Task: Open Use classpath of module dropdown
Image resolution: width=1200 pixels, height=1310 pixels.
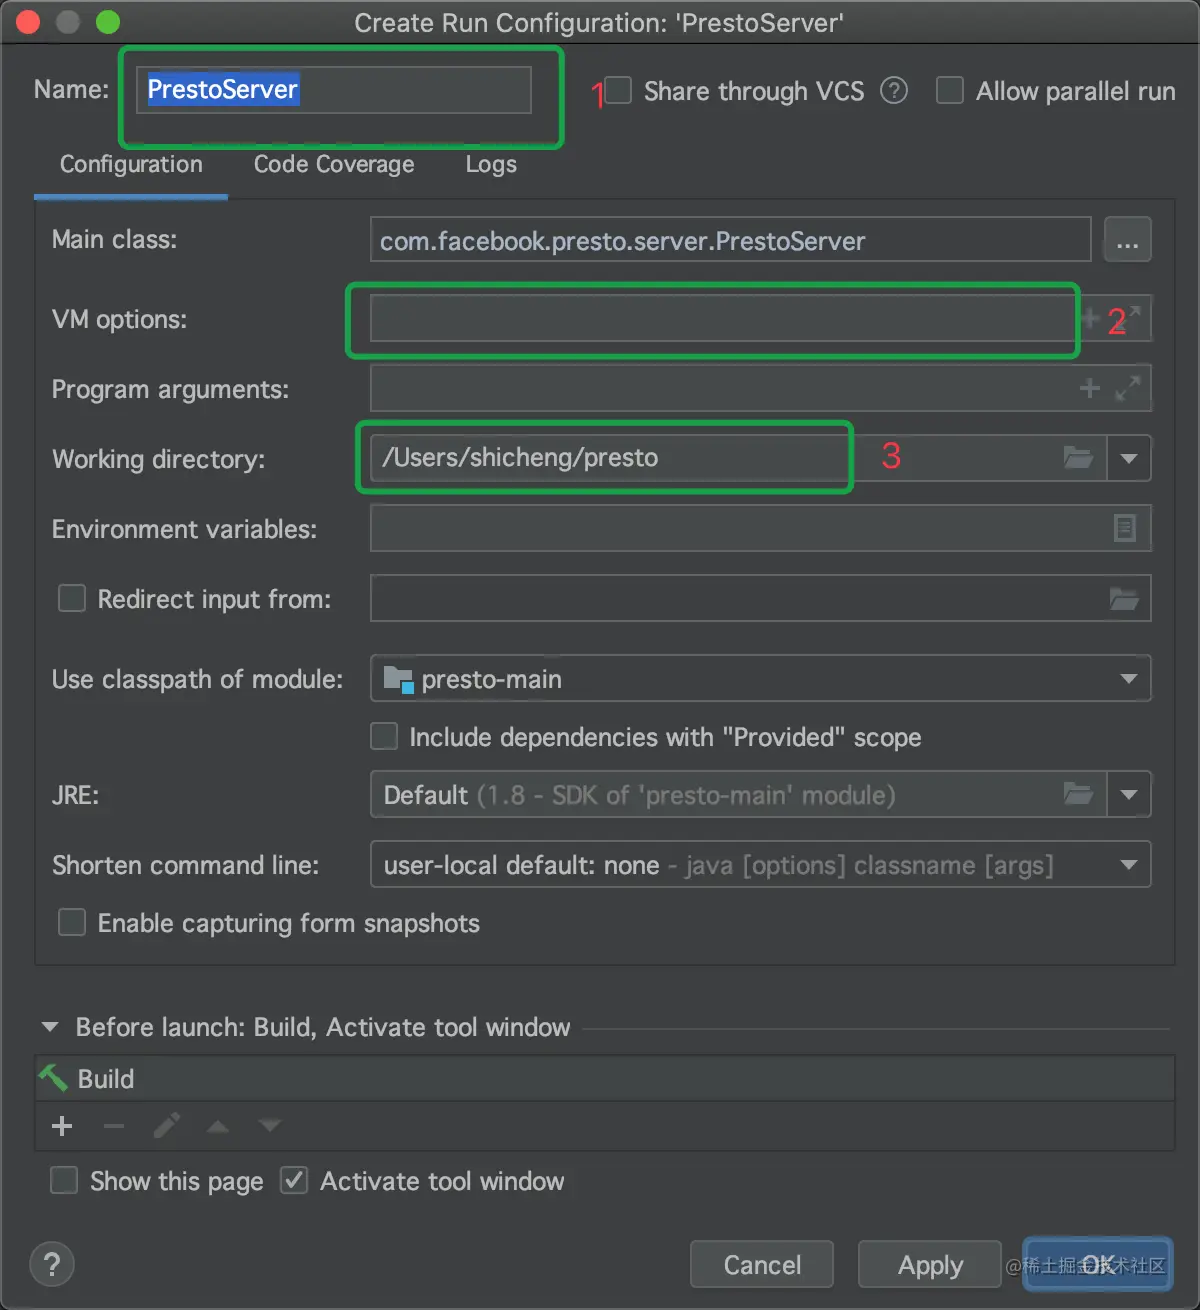Action: (1129, 679)
